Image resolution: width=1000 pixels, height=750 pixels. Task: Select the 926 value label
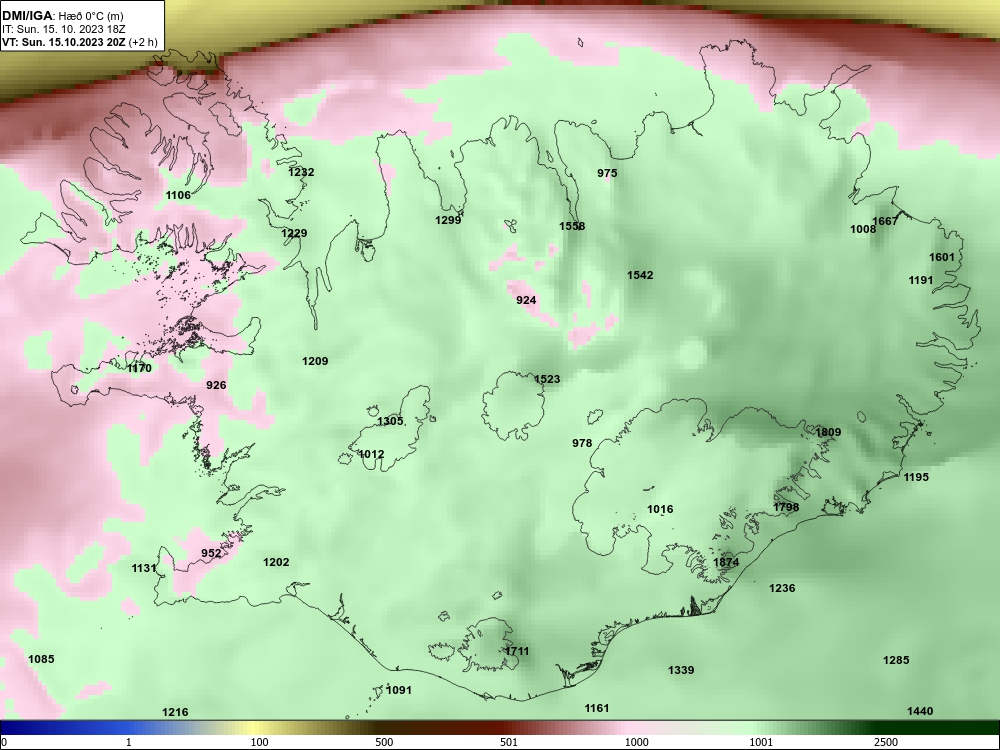pyautogui.click(x=216, y=385)
